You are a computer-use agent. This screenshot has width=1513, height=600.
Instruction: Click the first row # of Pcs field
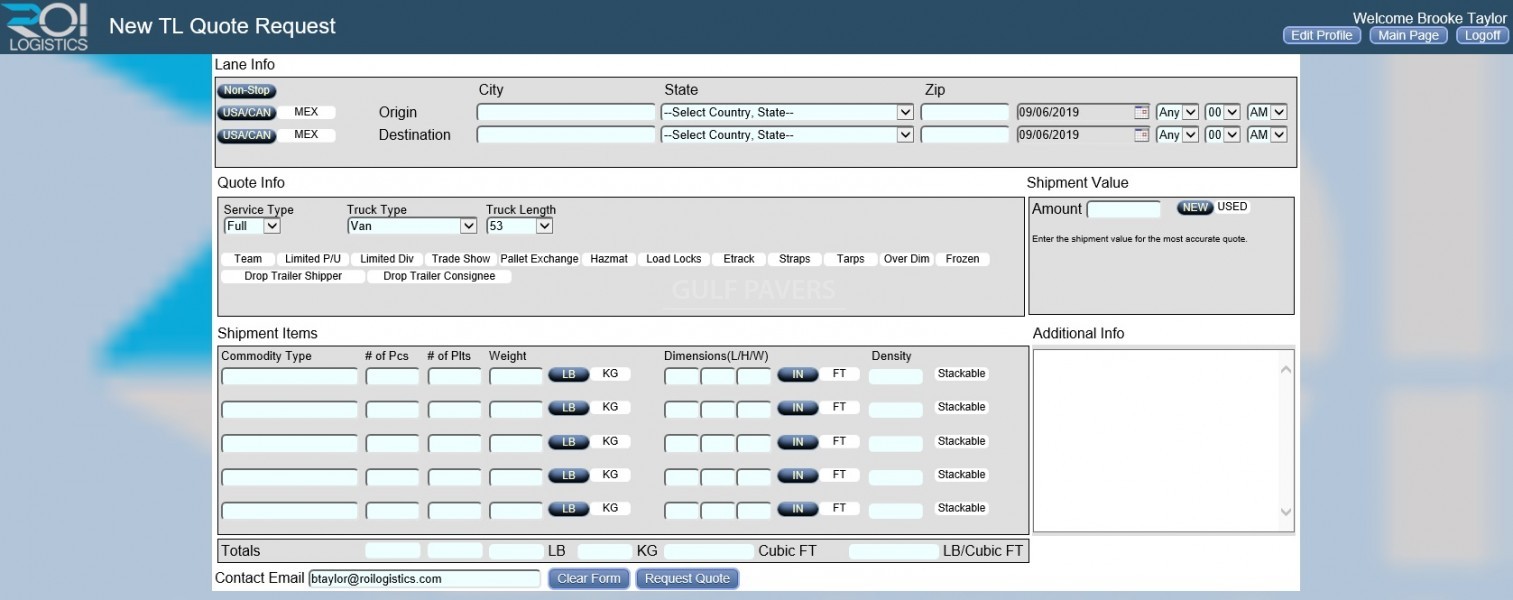(392, 376)
